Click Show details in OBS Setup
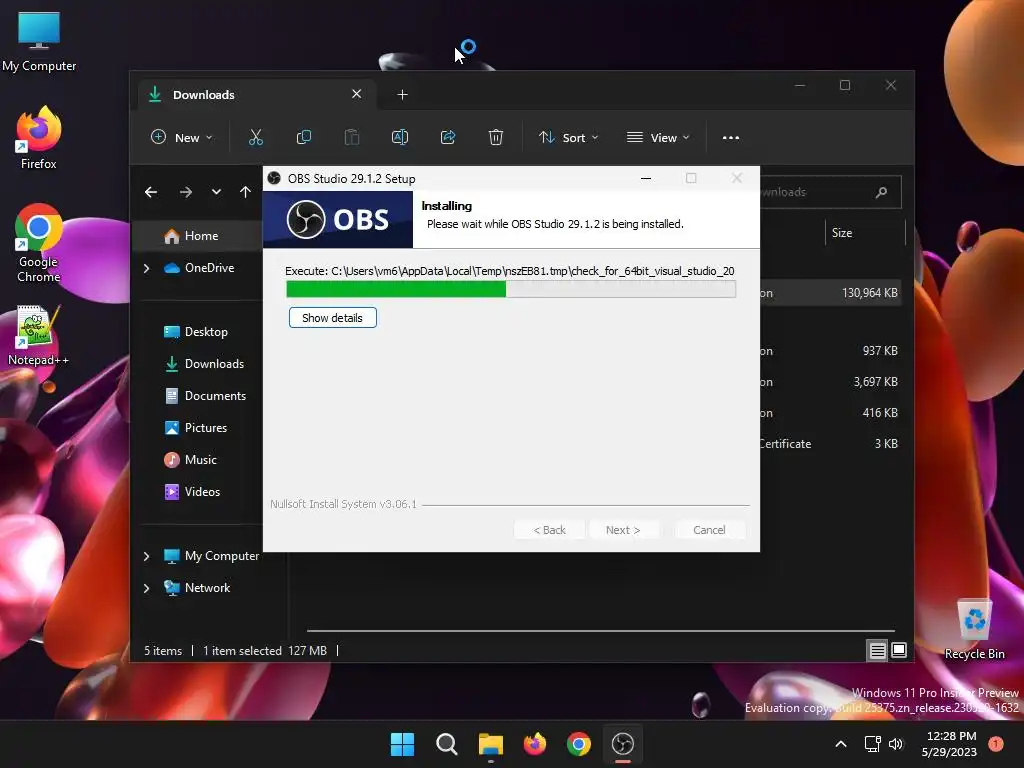This screenshot has width=1024, height=768. tap(332, 318)
